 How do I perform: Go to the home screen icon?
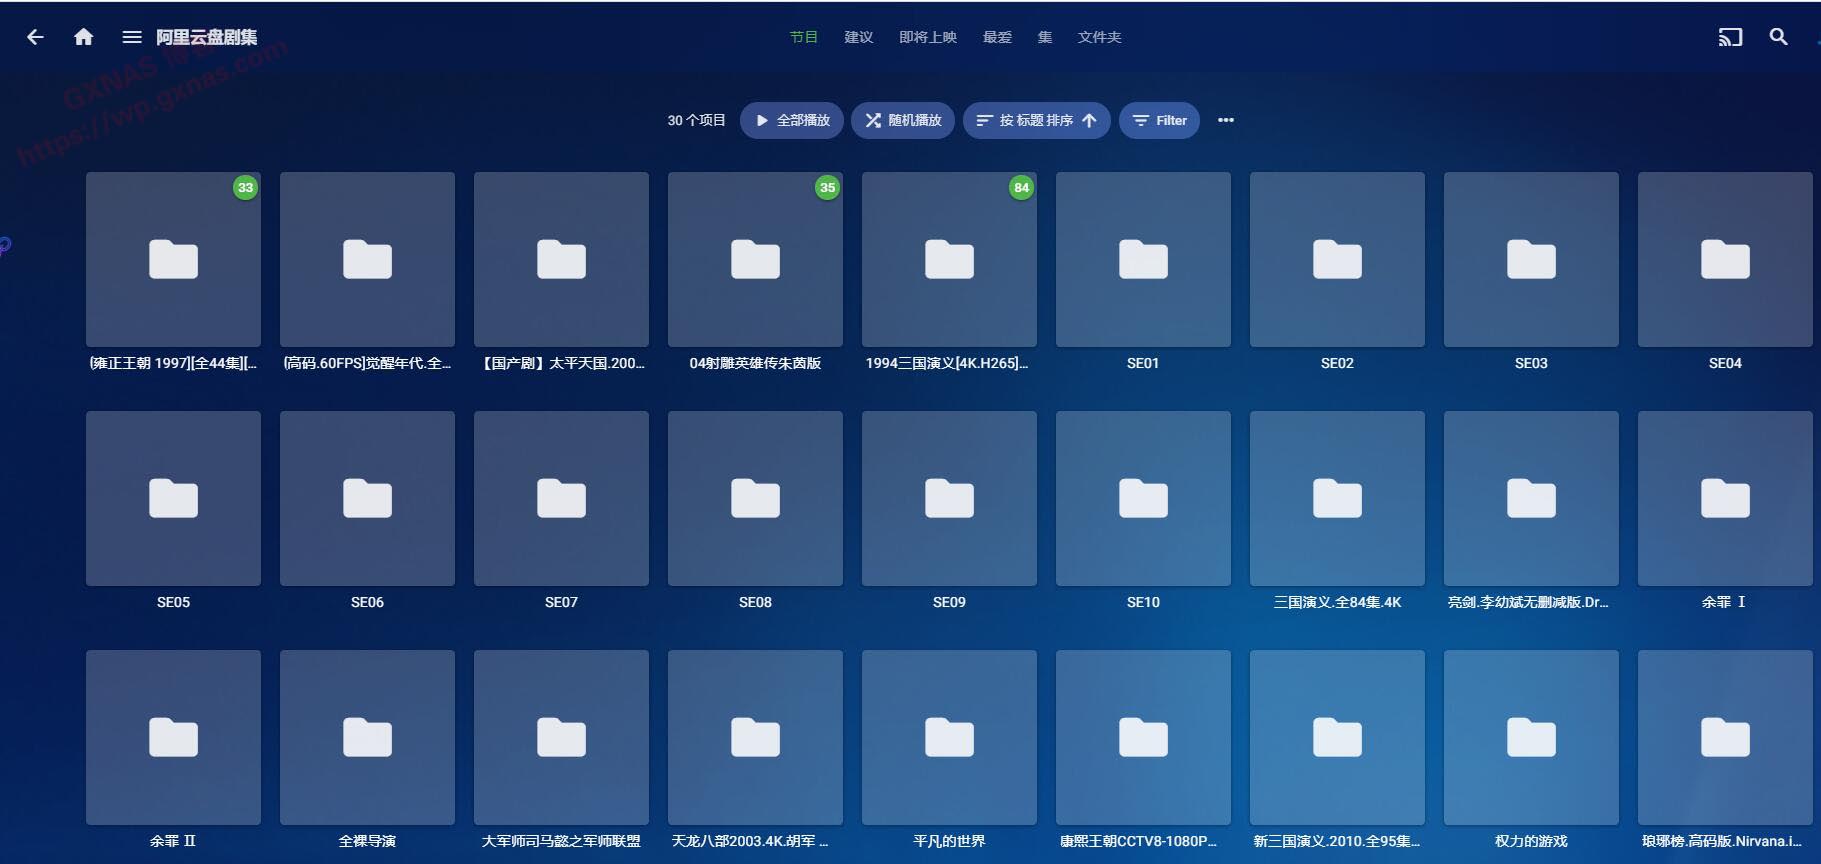coord(84,37)
